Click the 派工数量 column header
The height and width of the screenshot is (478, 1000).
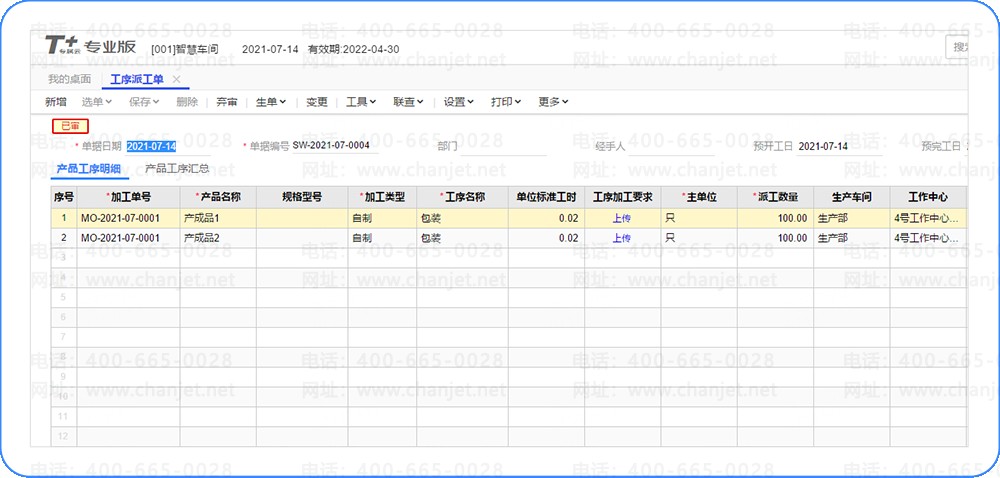775,197
